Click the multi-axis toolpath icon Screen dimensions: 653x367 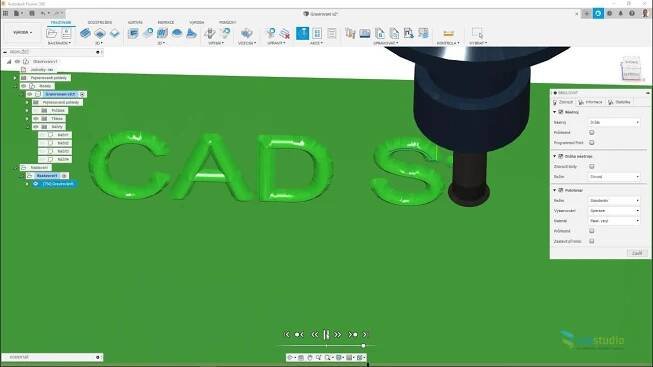[x=247, y=33]
